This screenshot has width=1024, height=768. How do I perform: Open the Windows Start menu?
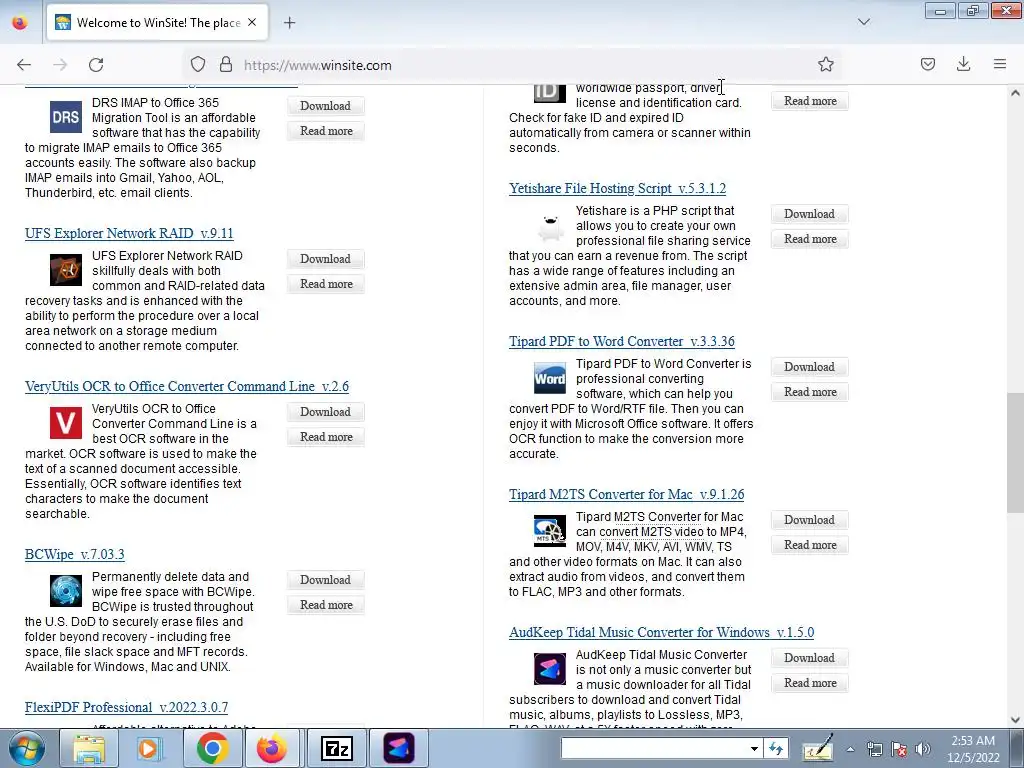(x=26, y=748)
